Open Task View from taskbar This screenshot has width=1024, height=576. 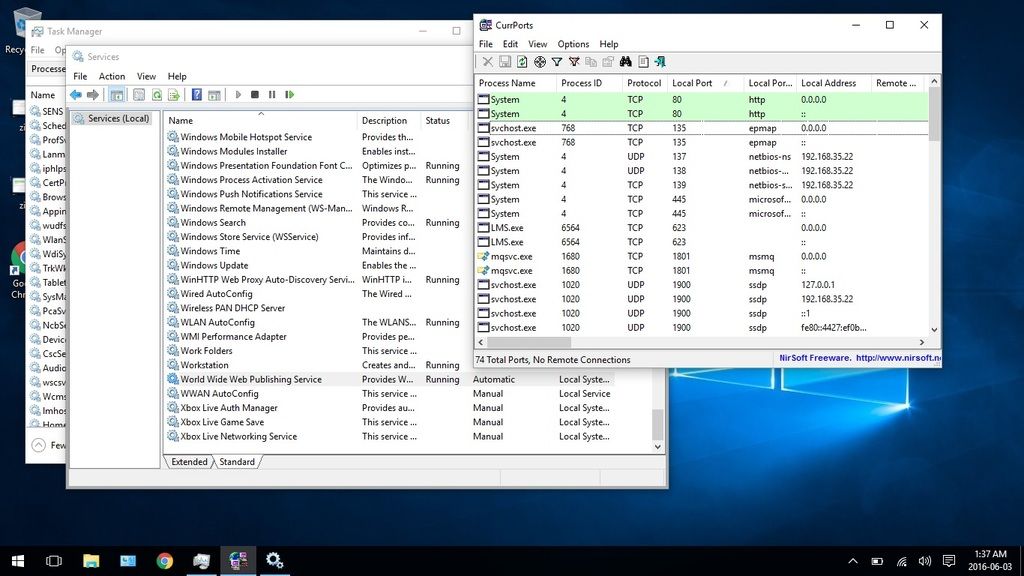click(54, 561)
